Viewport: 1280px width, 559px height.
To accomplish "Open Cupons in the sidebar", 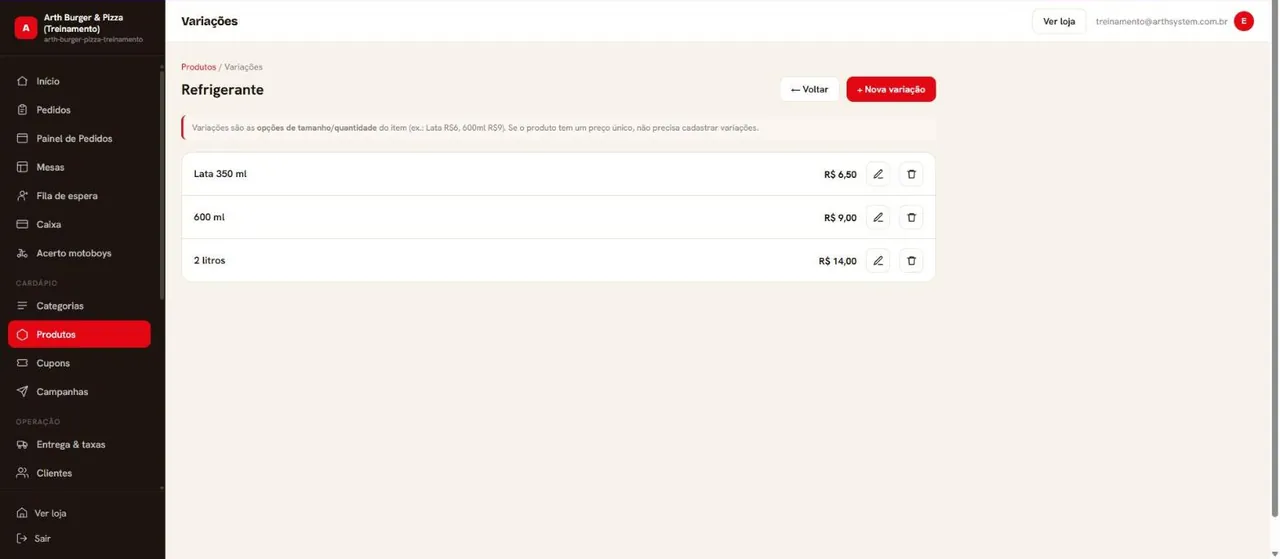I will [x=79, y=363].
